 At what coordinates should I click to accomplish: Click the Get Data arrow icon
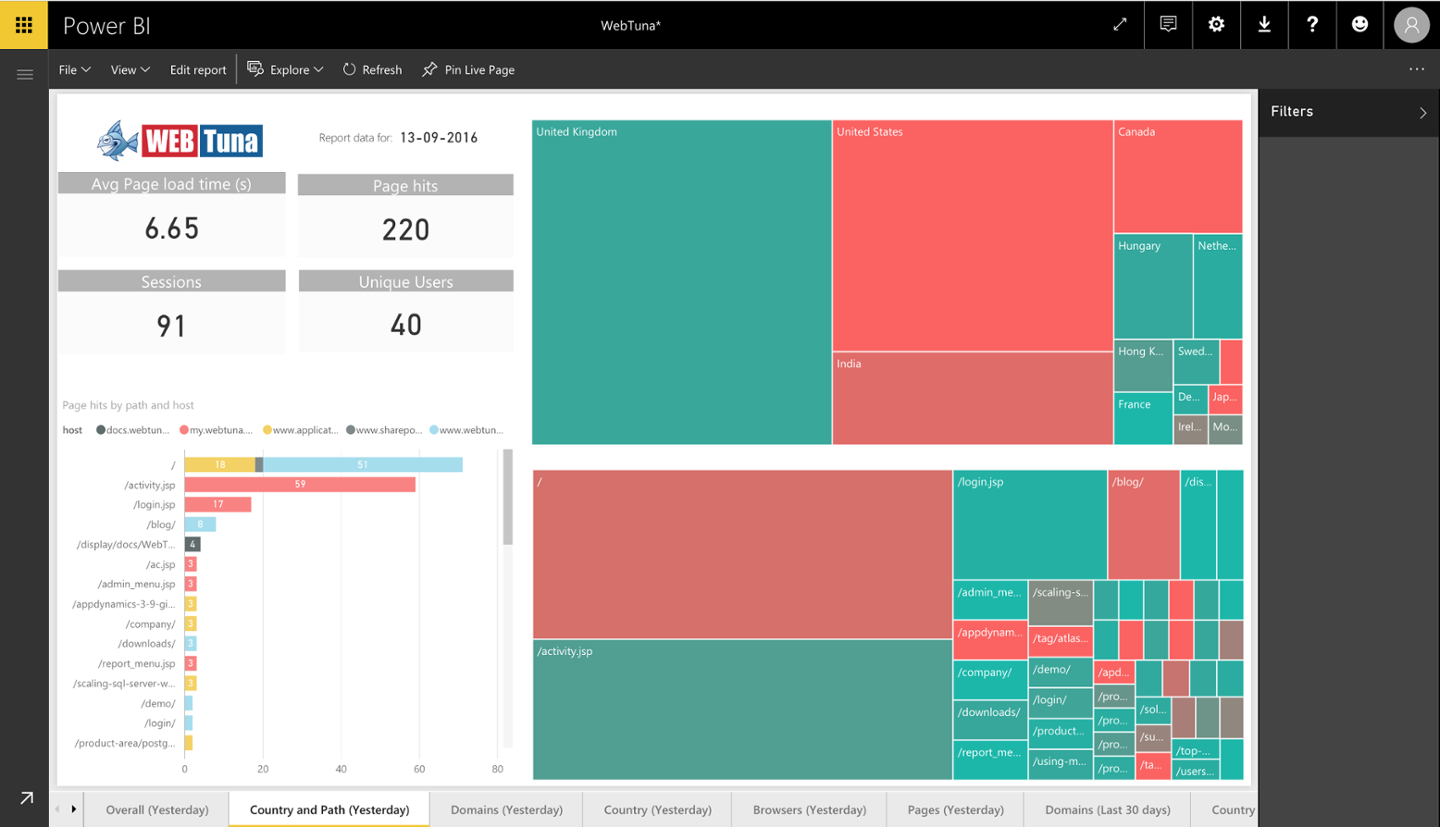point(26,797)
